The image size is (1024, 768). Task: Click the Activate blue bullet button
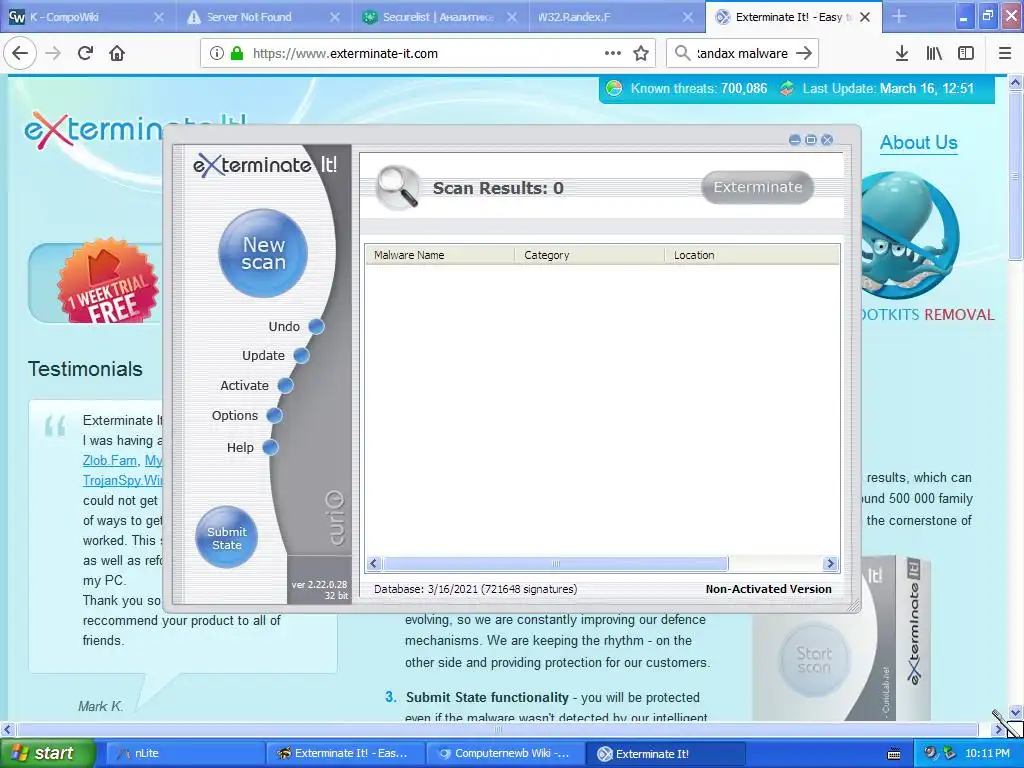(285, 385)
